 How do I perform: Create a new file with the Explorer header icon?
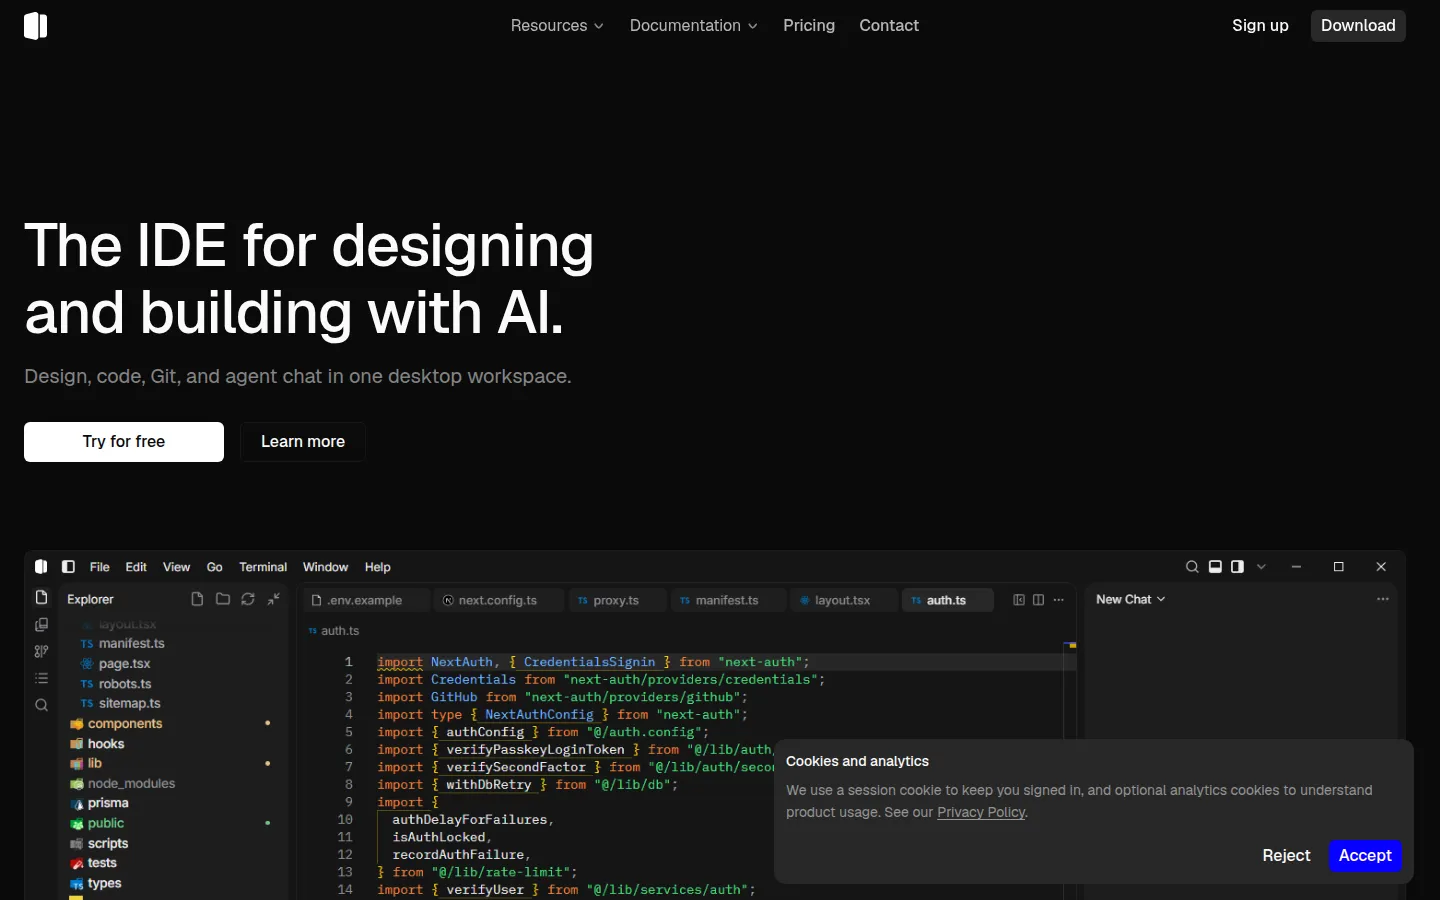(197, 599)
